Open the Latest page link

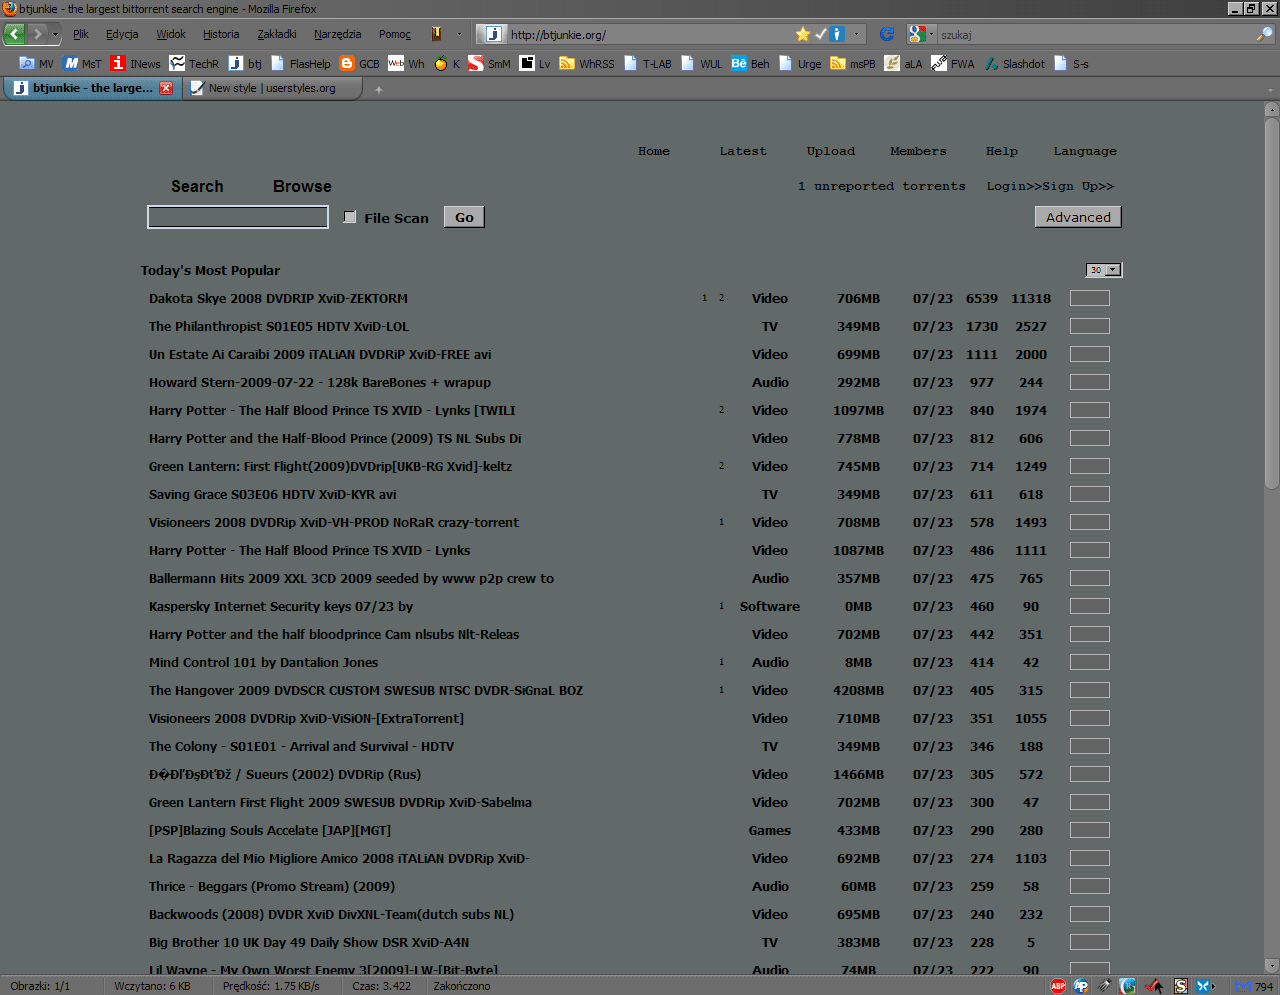(x=743, y=151)
